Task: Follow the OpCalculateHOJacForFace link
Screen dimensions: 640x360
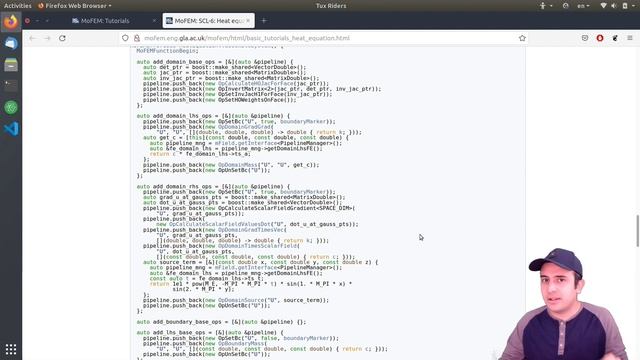Action: pyautogui.click(x=256, y=83)
